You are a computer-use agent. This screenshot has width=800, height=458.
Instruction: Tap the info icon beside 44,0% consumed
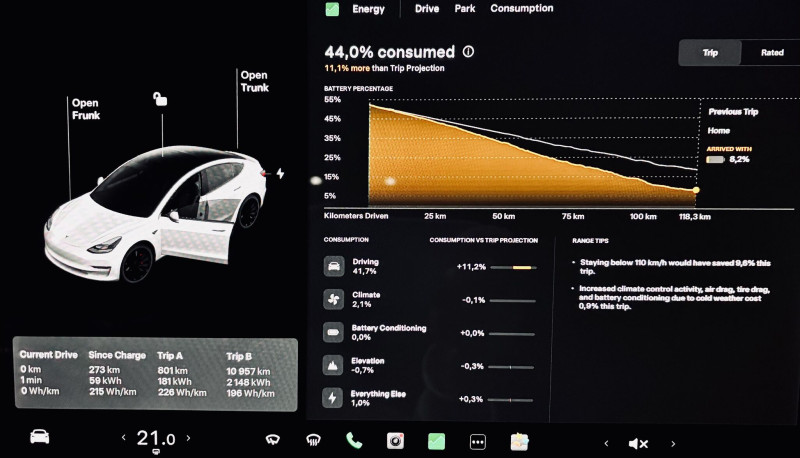(468, 52)
